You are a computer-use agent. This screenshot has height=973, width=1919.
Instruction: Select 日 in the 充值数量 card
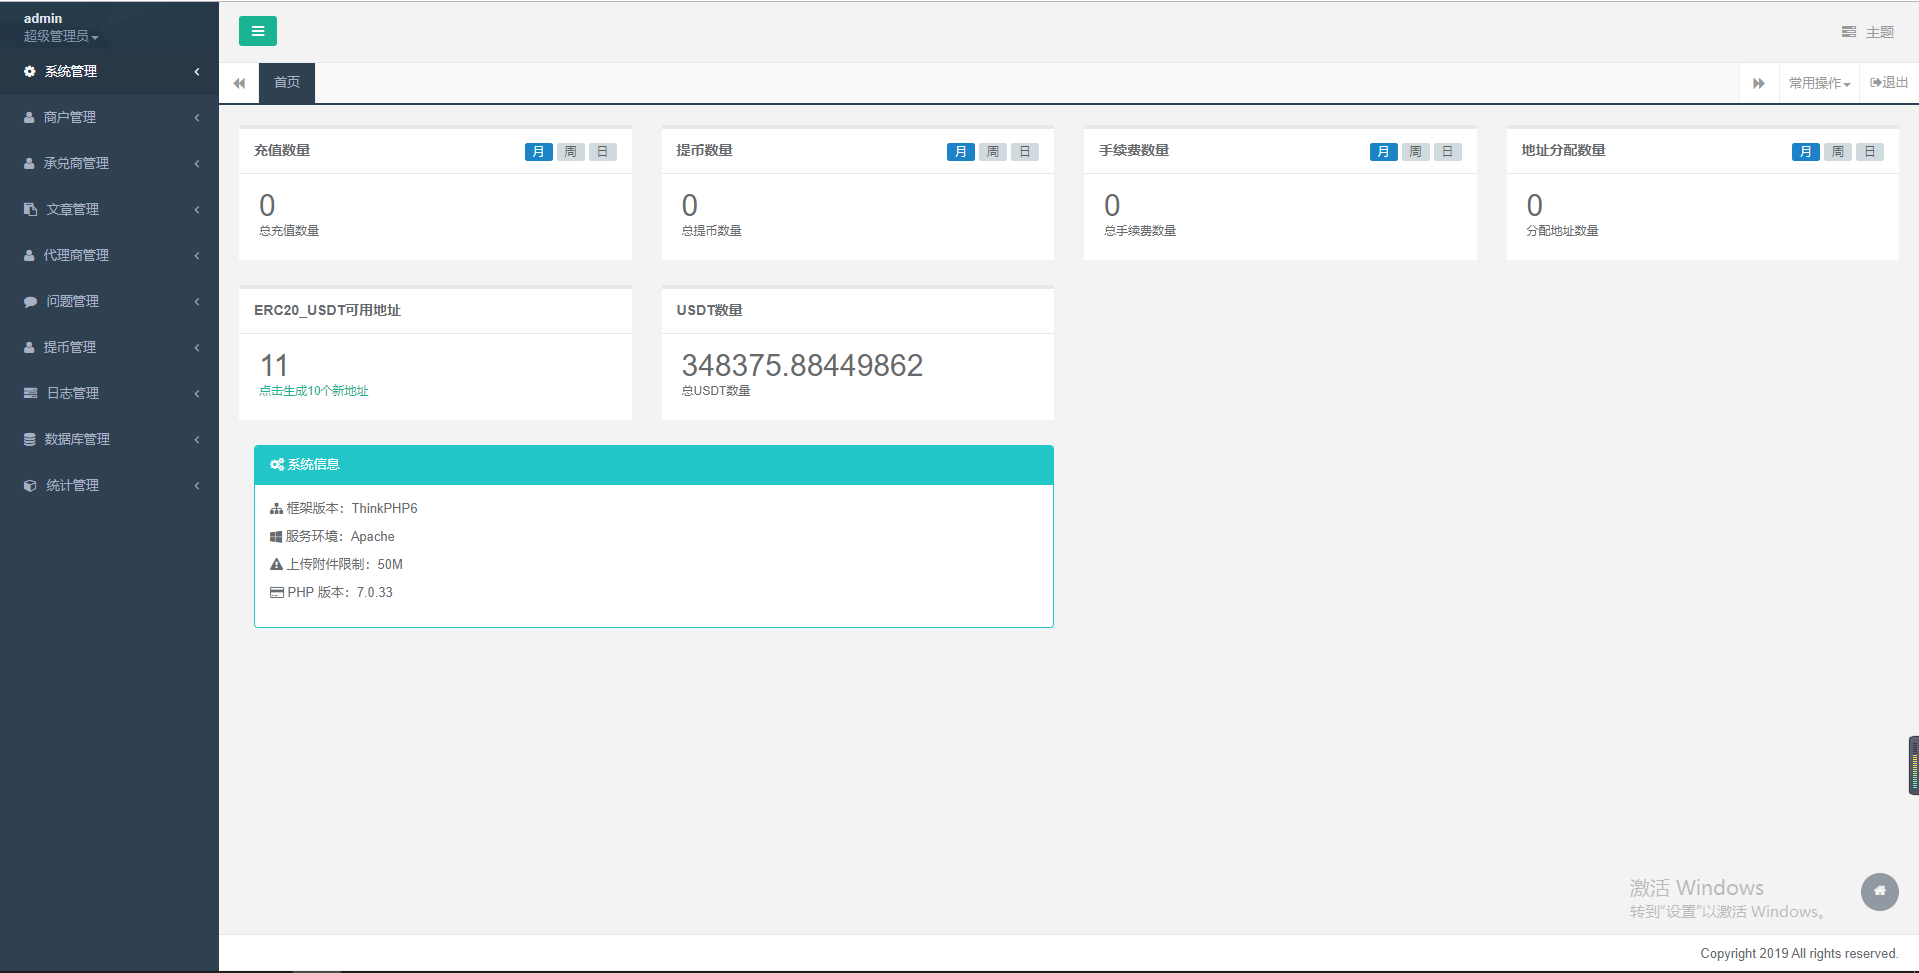pos(602,152)
